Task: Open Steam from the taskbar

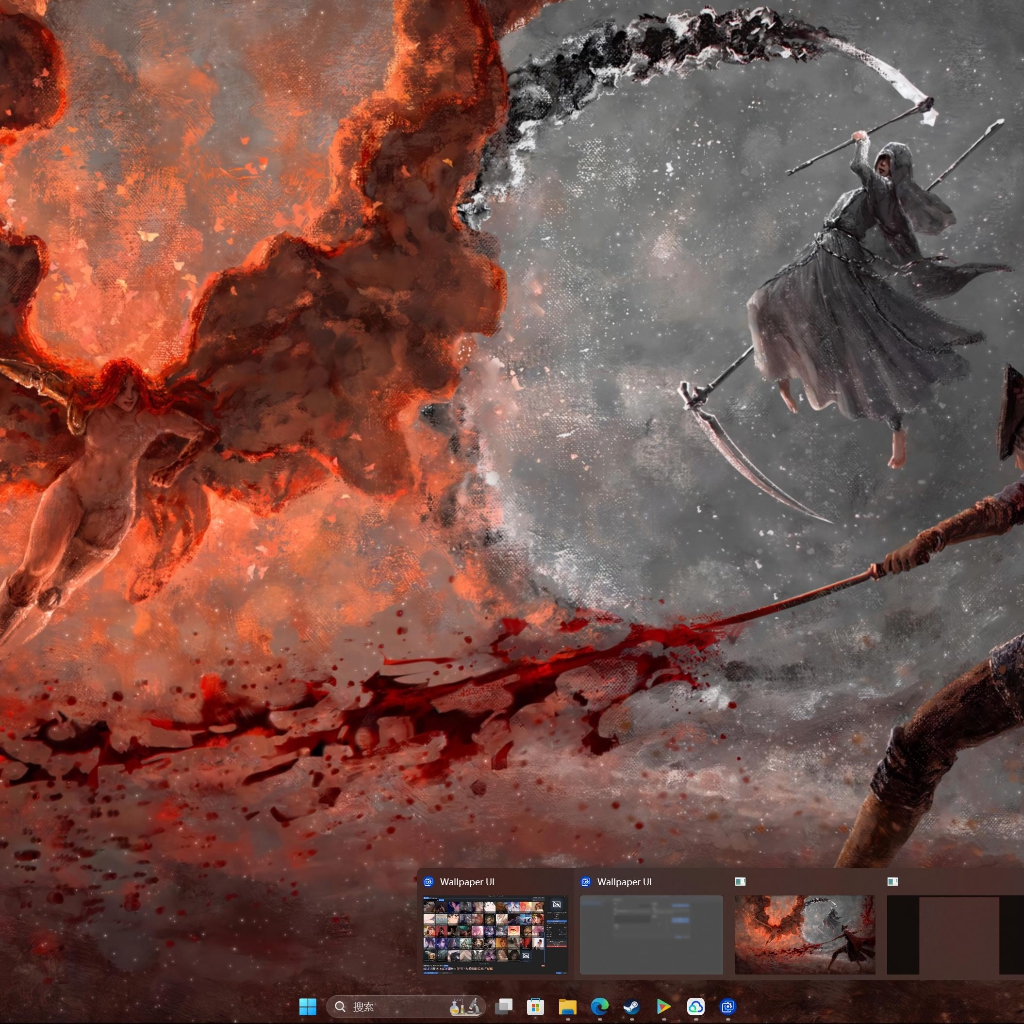Action: [632, 1006]
